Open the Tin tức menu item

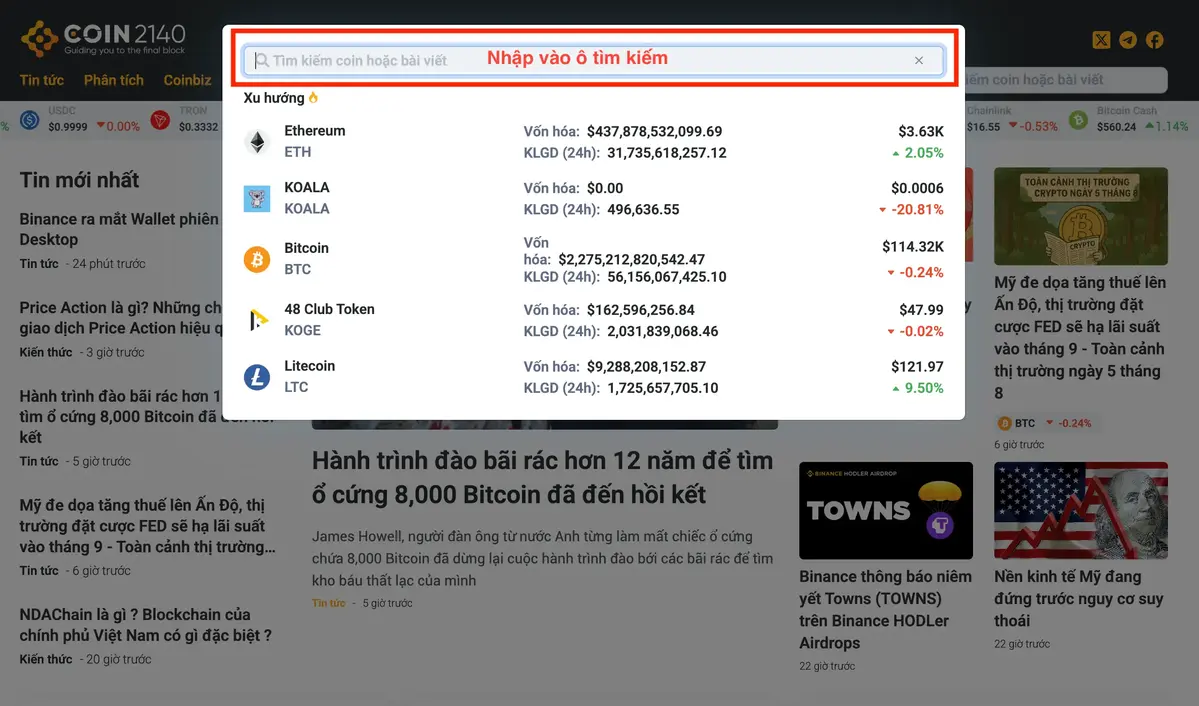pos(41,80)
